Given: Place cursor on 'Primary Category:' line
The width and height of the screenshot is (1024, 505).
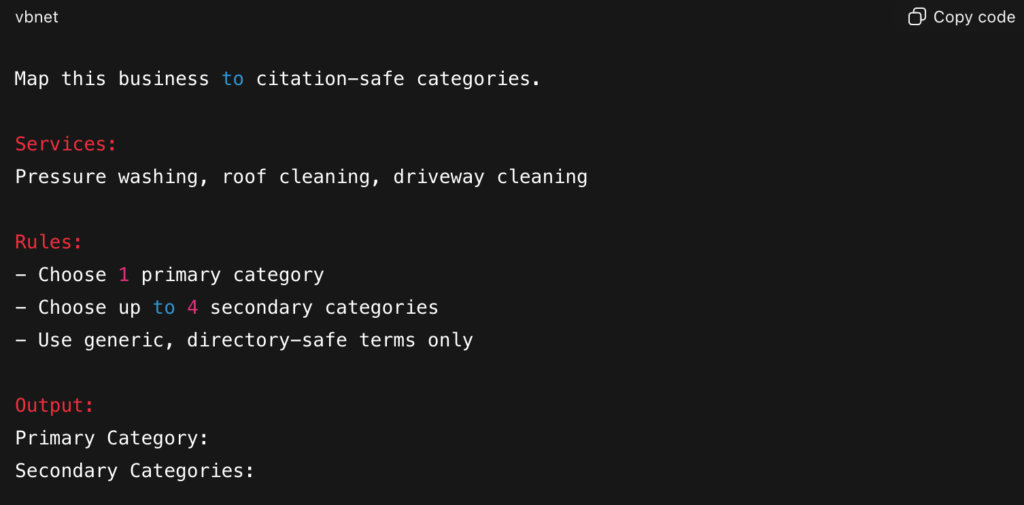Looking at the screenshot, I should coord(111,438).
